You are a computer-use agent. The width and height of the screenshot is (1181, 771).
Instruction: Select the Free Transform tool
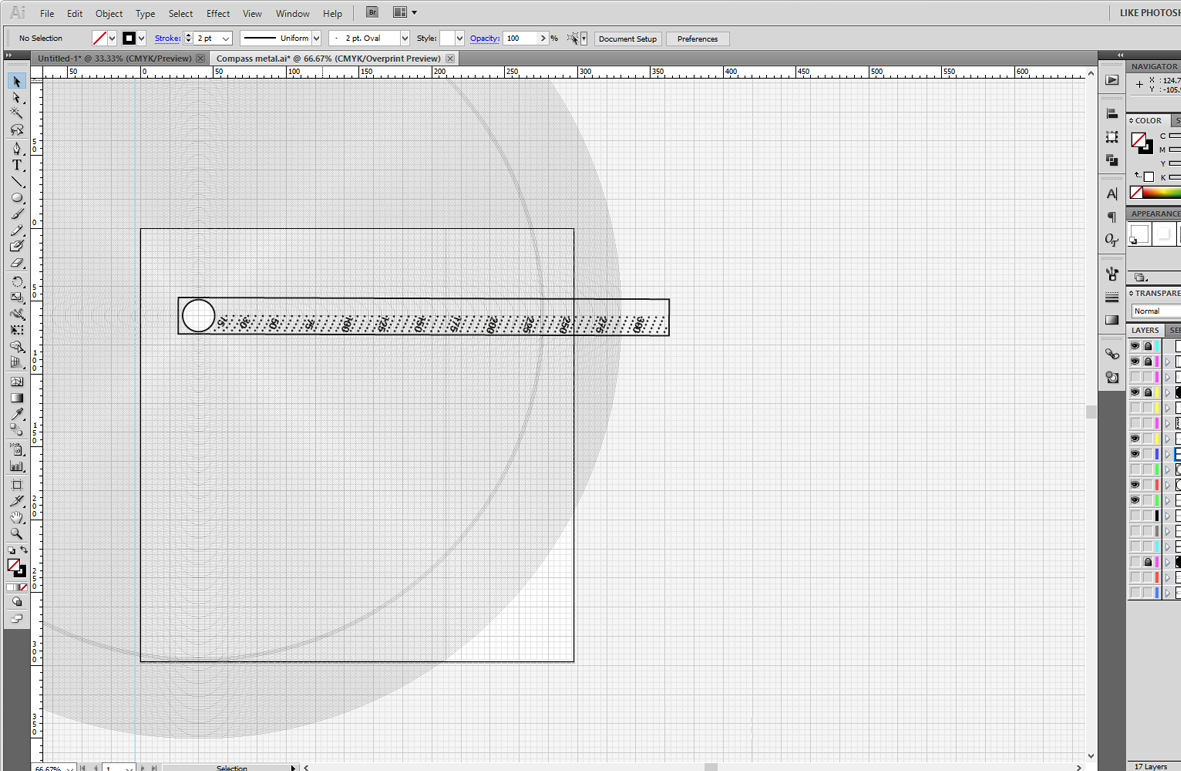[17, 331]
